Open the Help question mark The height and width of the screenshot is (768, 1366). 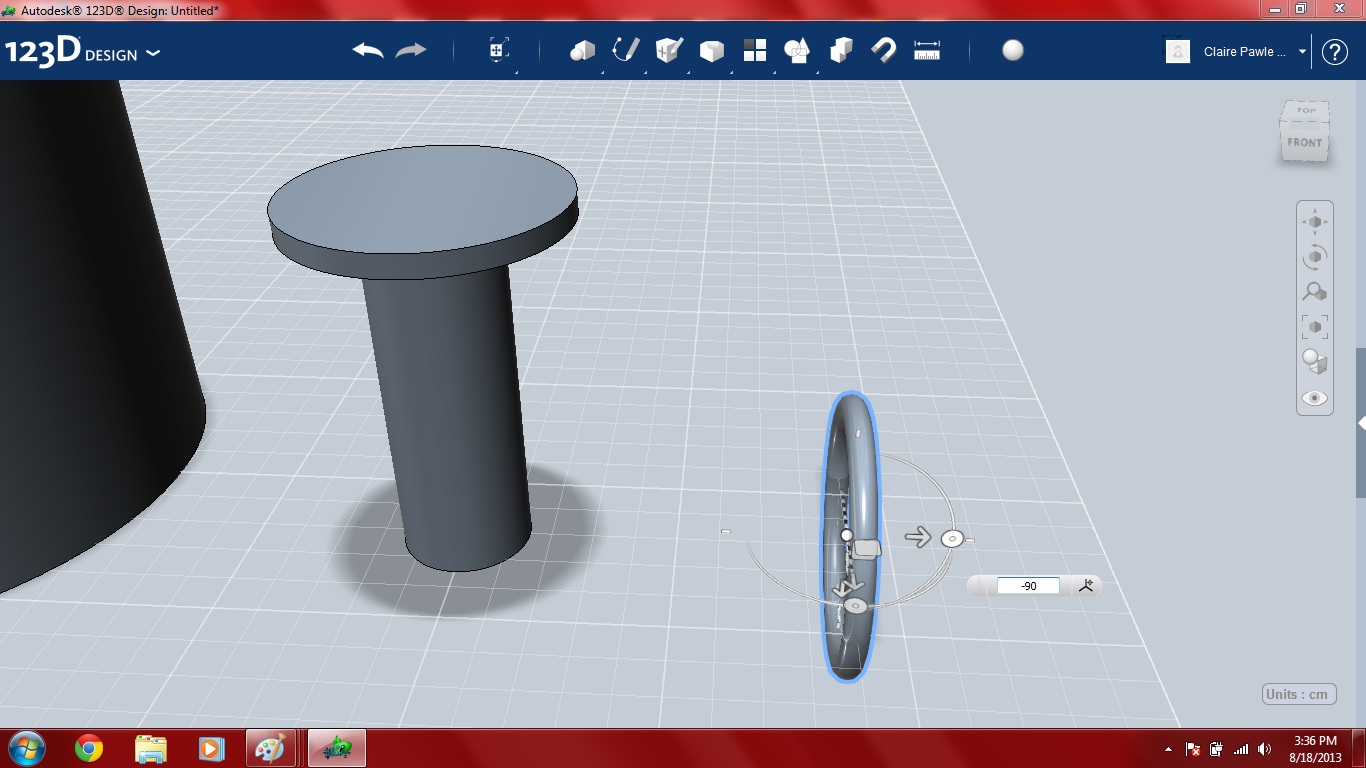pyautogui.click(x=1335, y=52)
